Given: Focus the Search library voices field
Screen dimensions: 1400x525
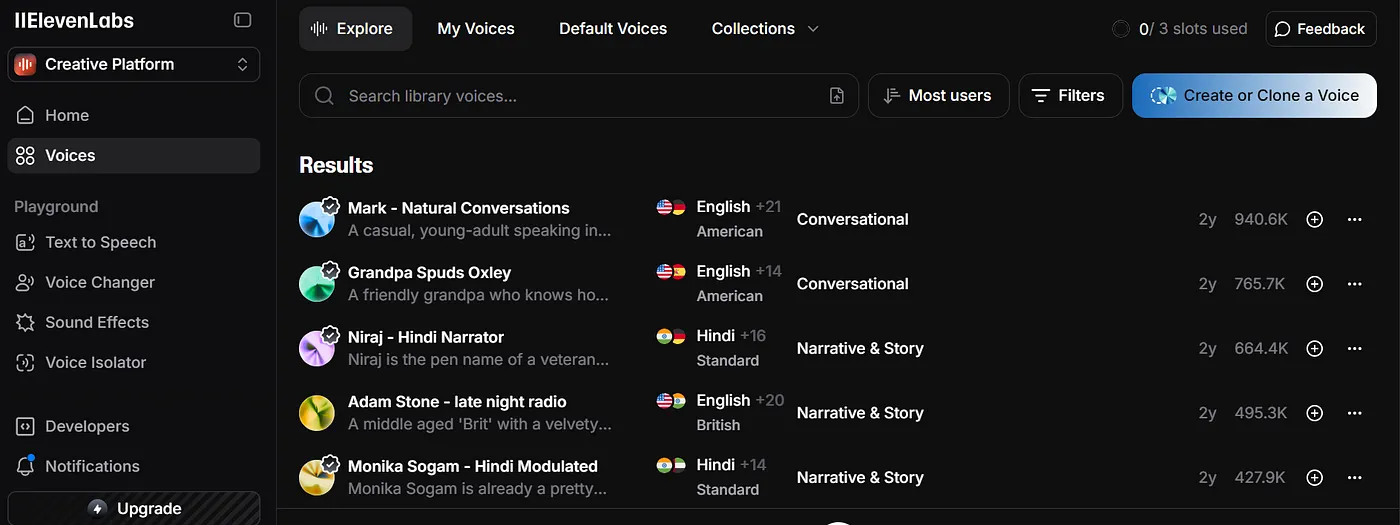Looking at the screenshot, I should 570,96.
